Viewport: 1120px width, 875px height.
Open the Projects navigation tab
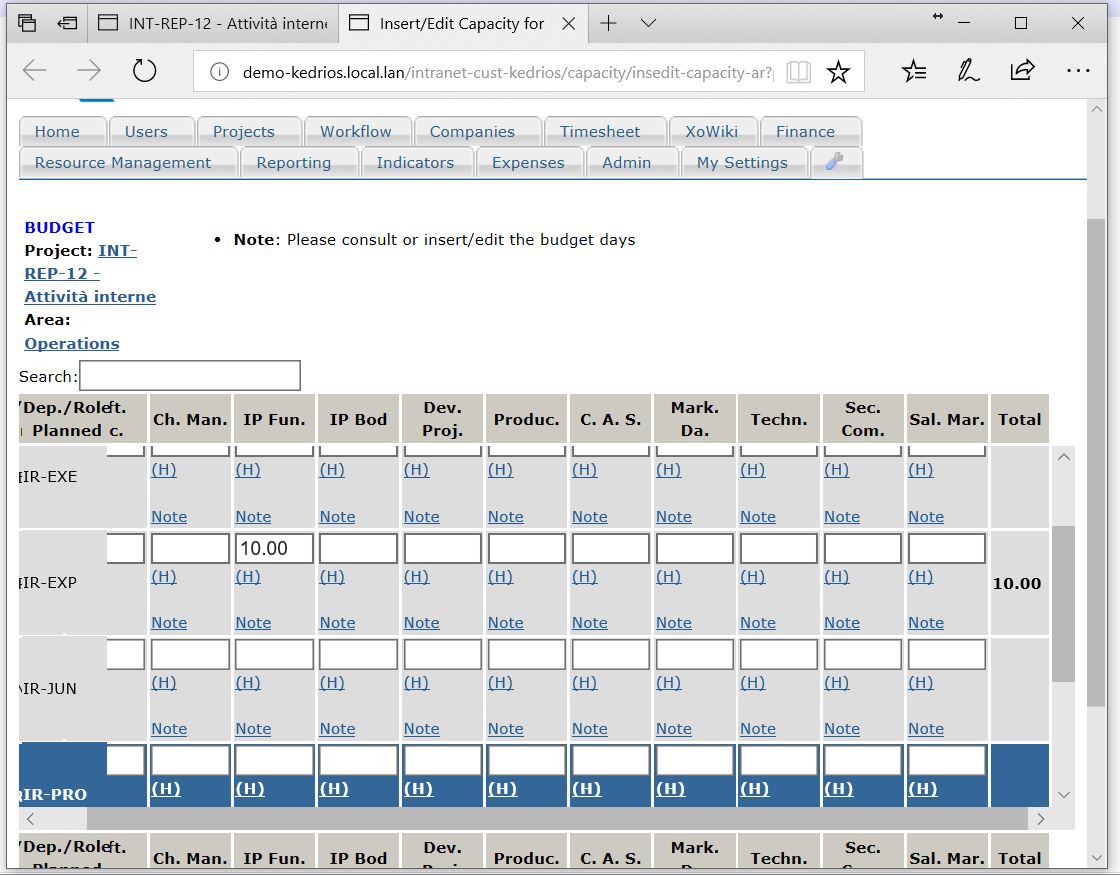point(244,131)
